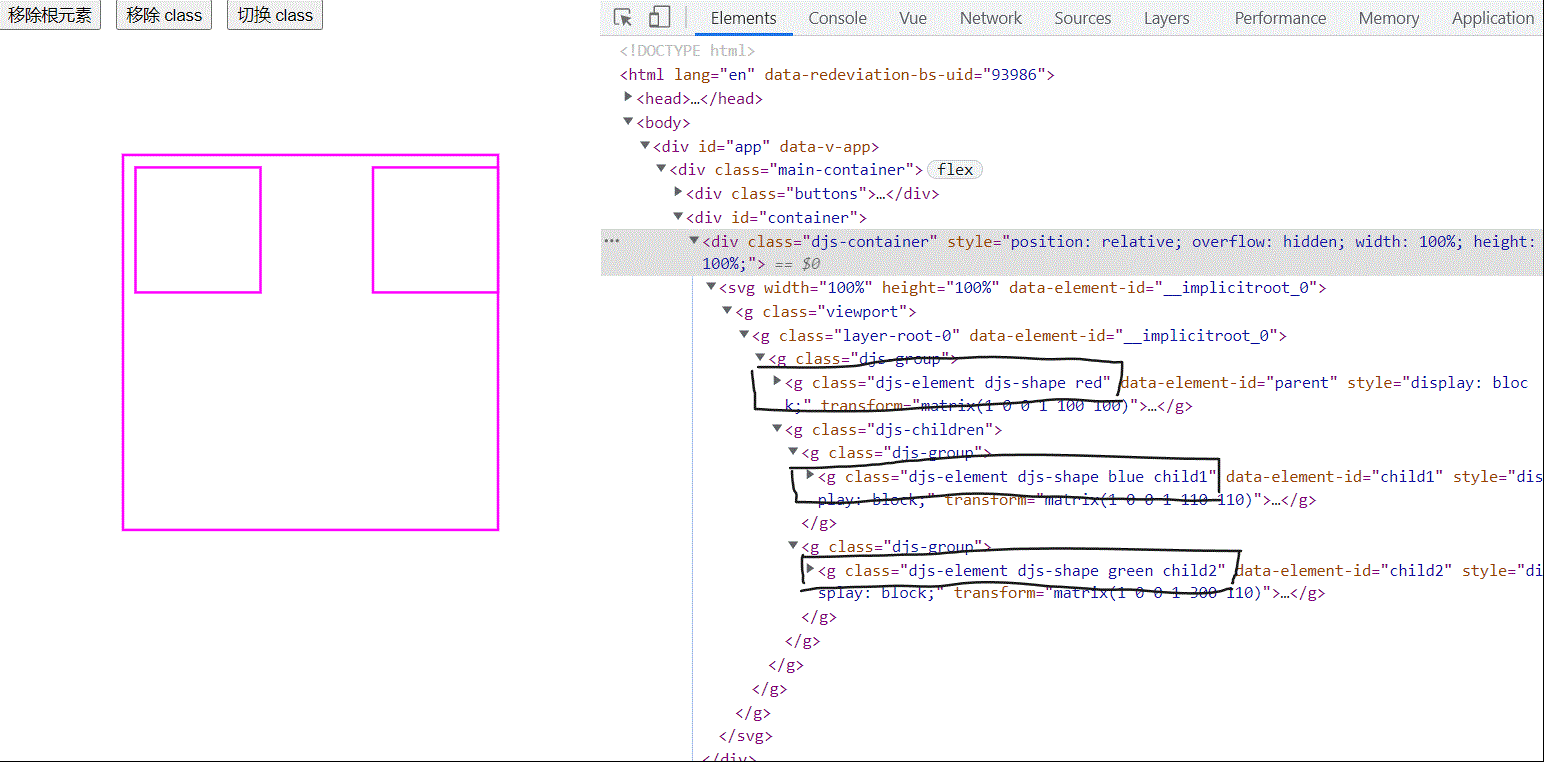Open the Console tab
This screenshot has height=762, width=1544.
tap(837, 18)
